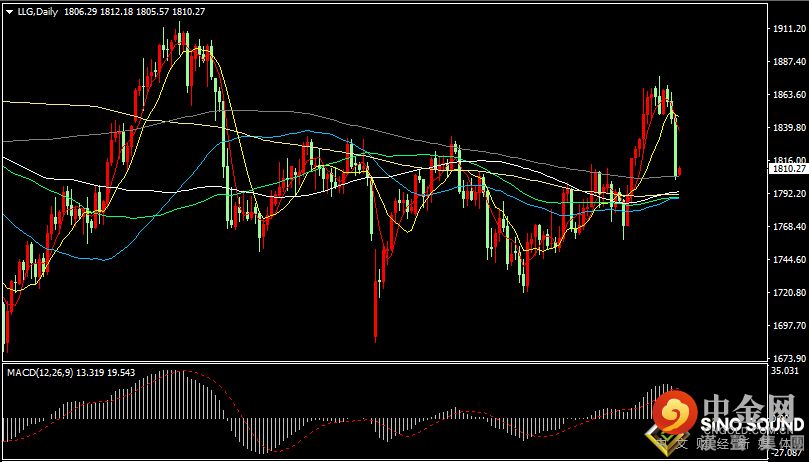
Task: Open the chart dropdown triangle beside LLG,Daily
Action: pos(10,12)
